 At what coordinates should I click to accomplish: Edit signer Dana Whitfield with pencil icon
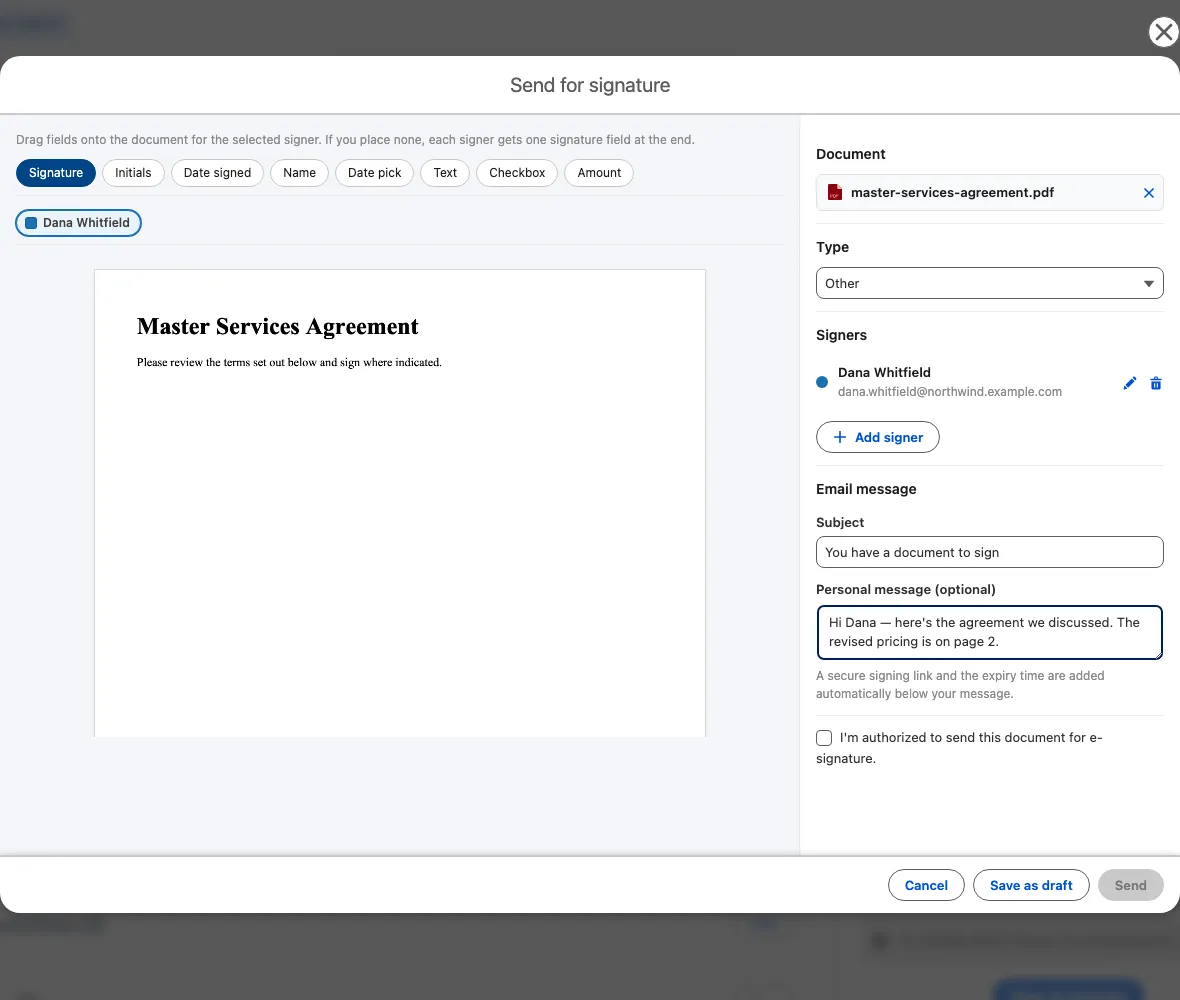coord(1130,383)
